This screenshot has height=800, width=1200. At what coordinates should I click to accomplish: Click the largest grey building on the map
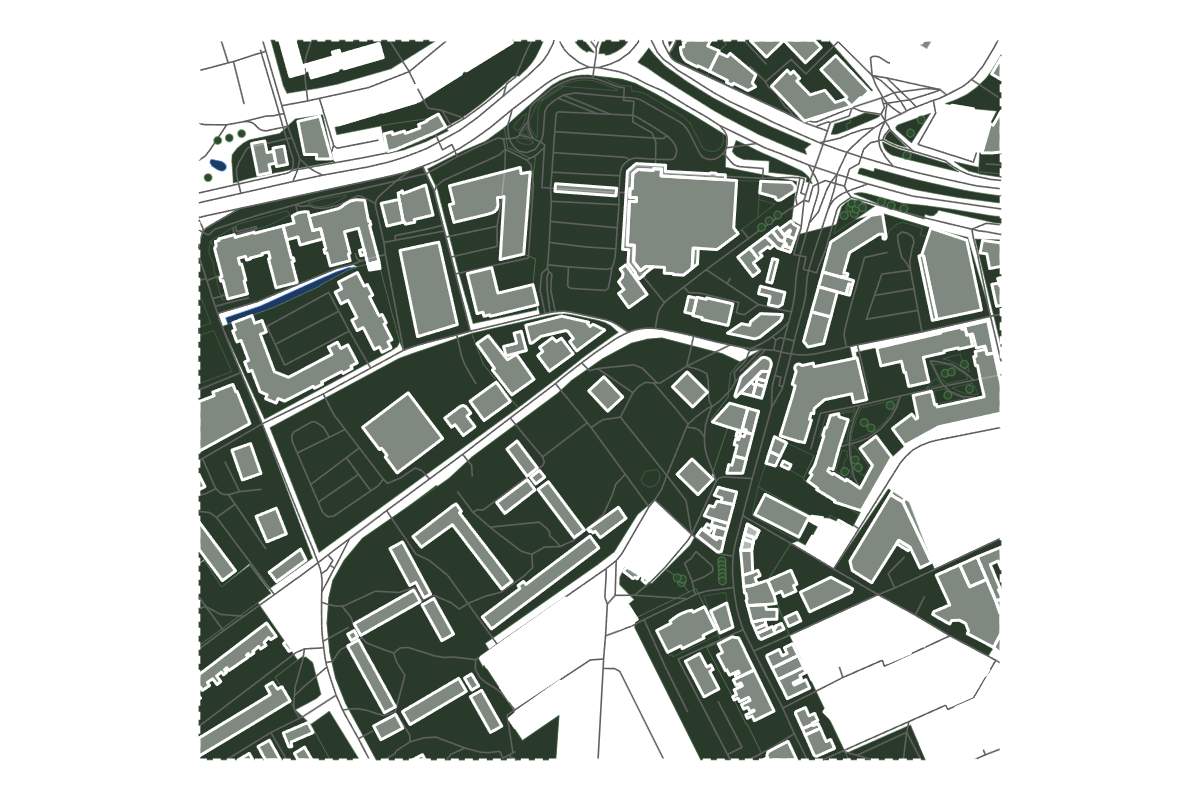coord(681,220)
